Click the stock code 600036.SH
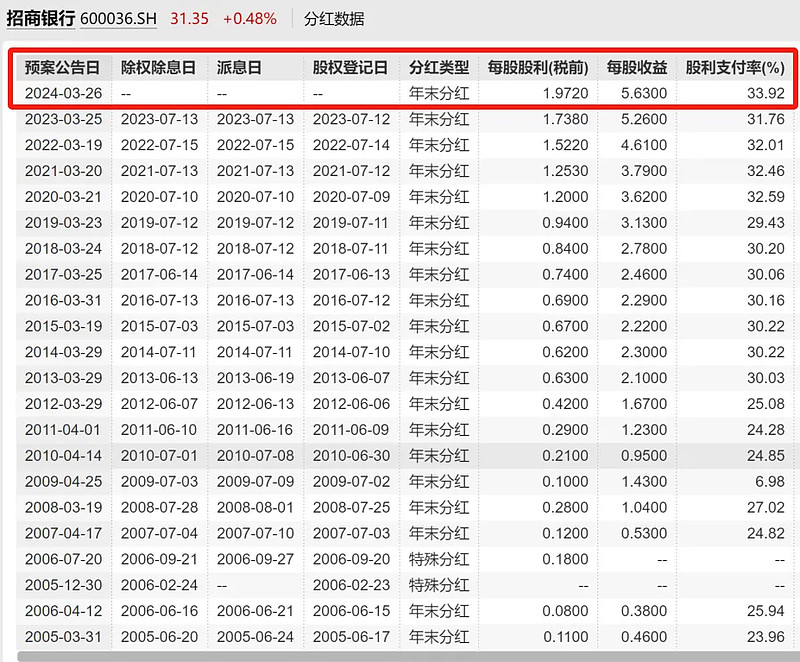 118,19
